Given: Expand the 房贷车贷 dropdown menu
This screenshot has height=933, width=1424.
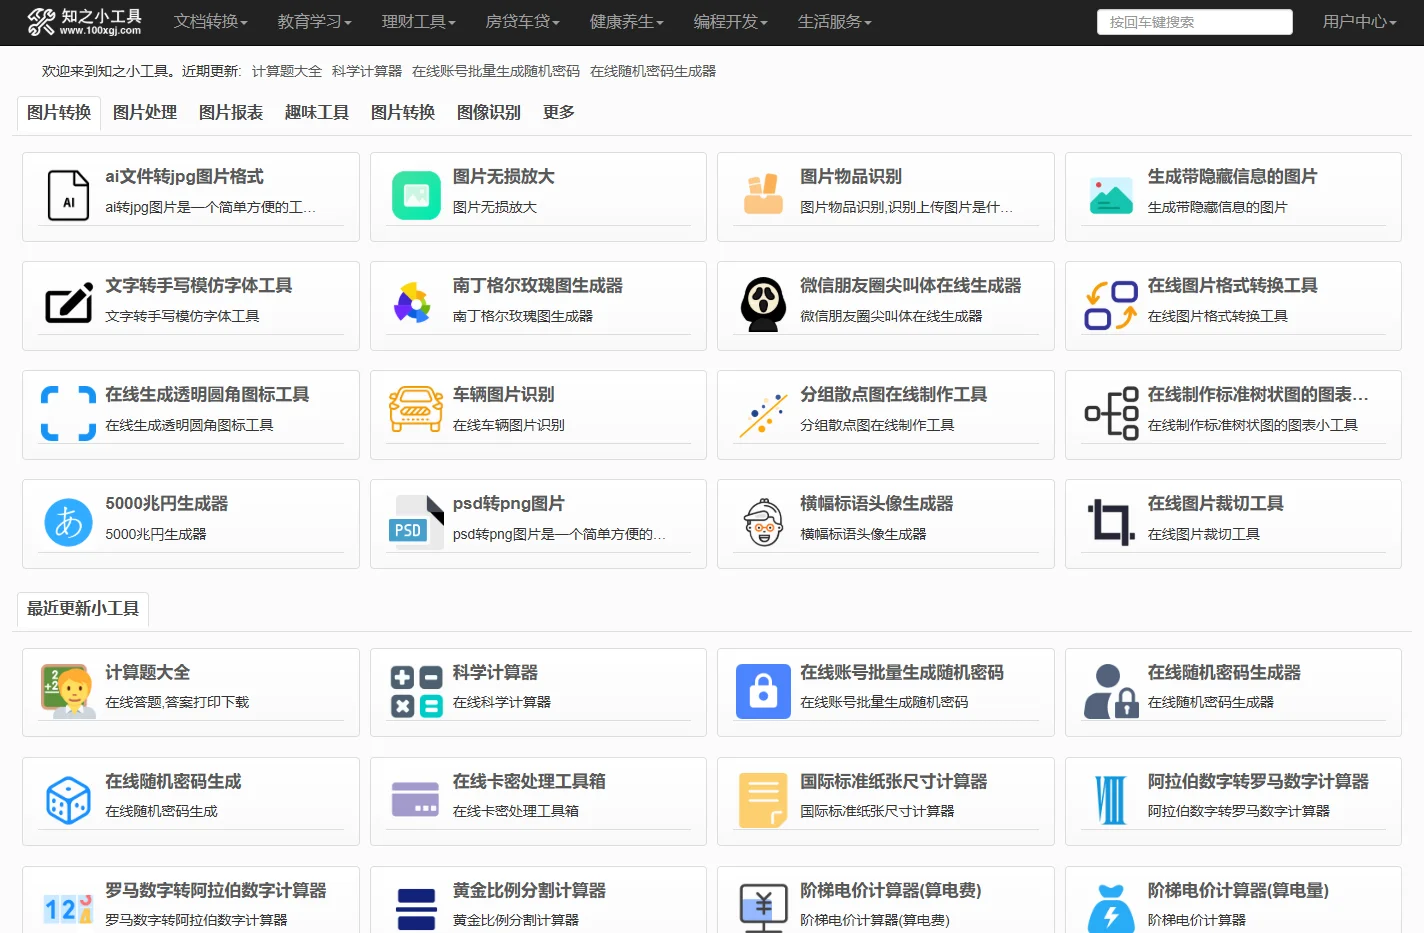Looking at the screenshot, I should [x=522, y=22].
